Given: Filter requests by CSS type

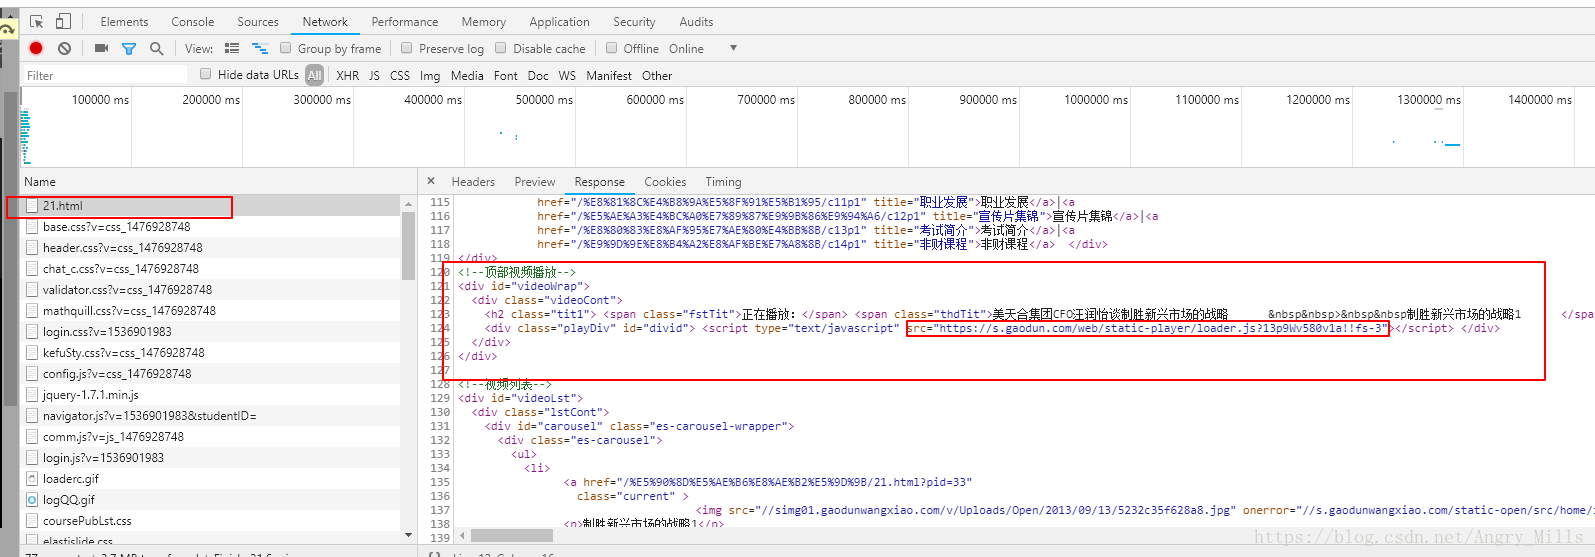Looking at the screenshot, I should (400, 75).
